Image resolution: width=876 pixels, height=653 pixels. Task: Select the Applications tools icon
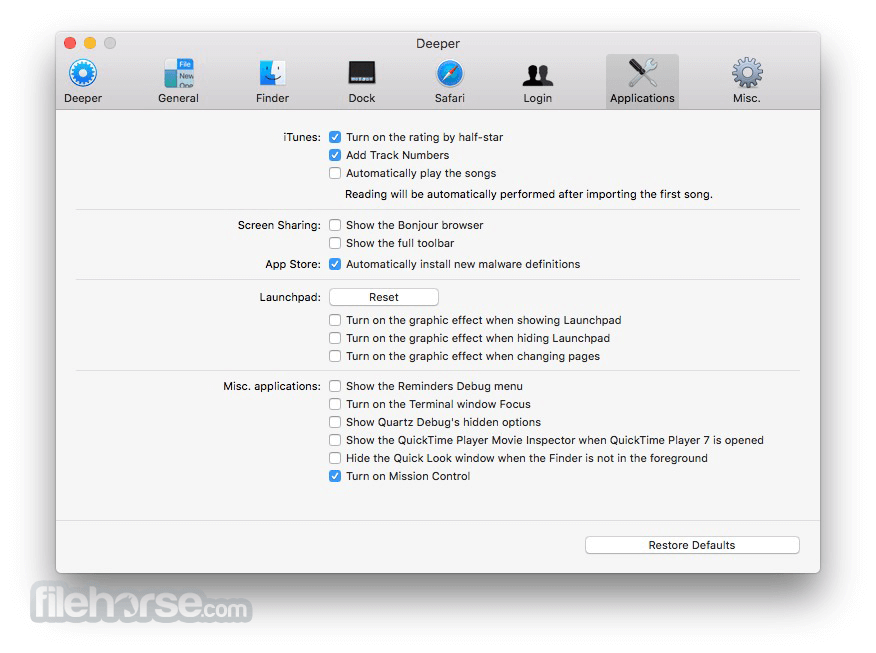(642, 81)
